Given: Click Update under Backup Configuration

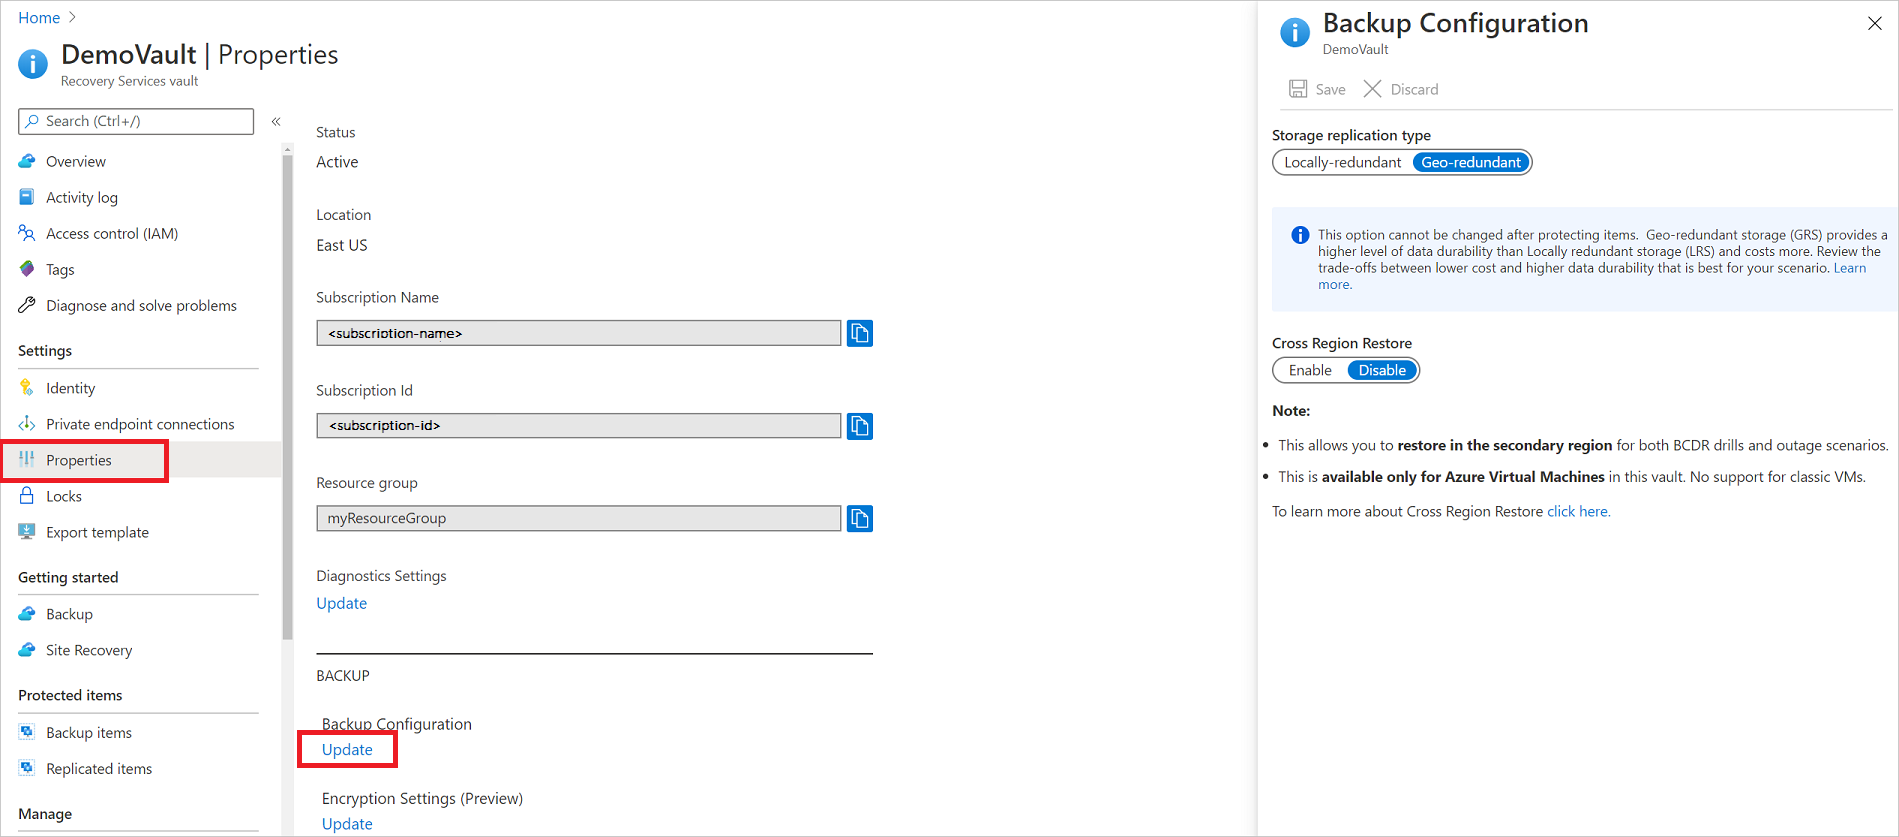Looking at the screenshot, I should 347,749.
